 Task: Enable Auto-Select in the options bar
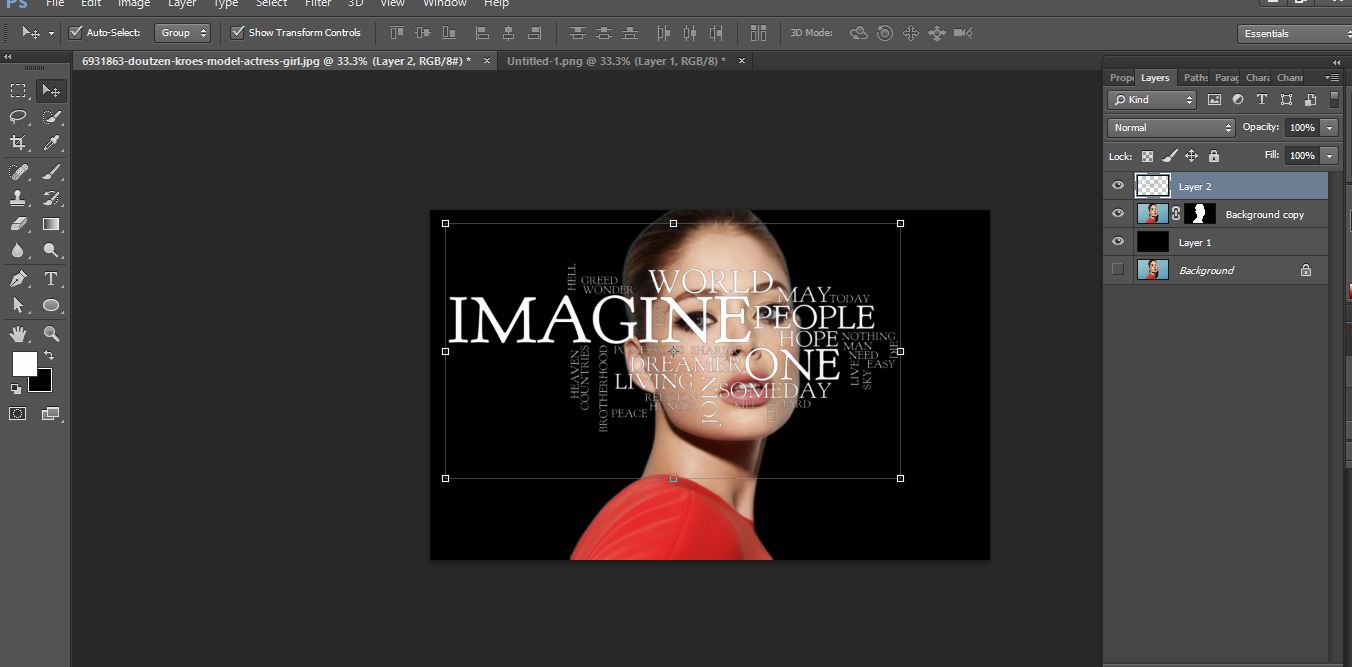coord(75,32)
